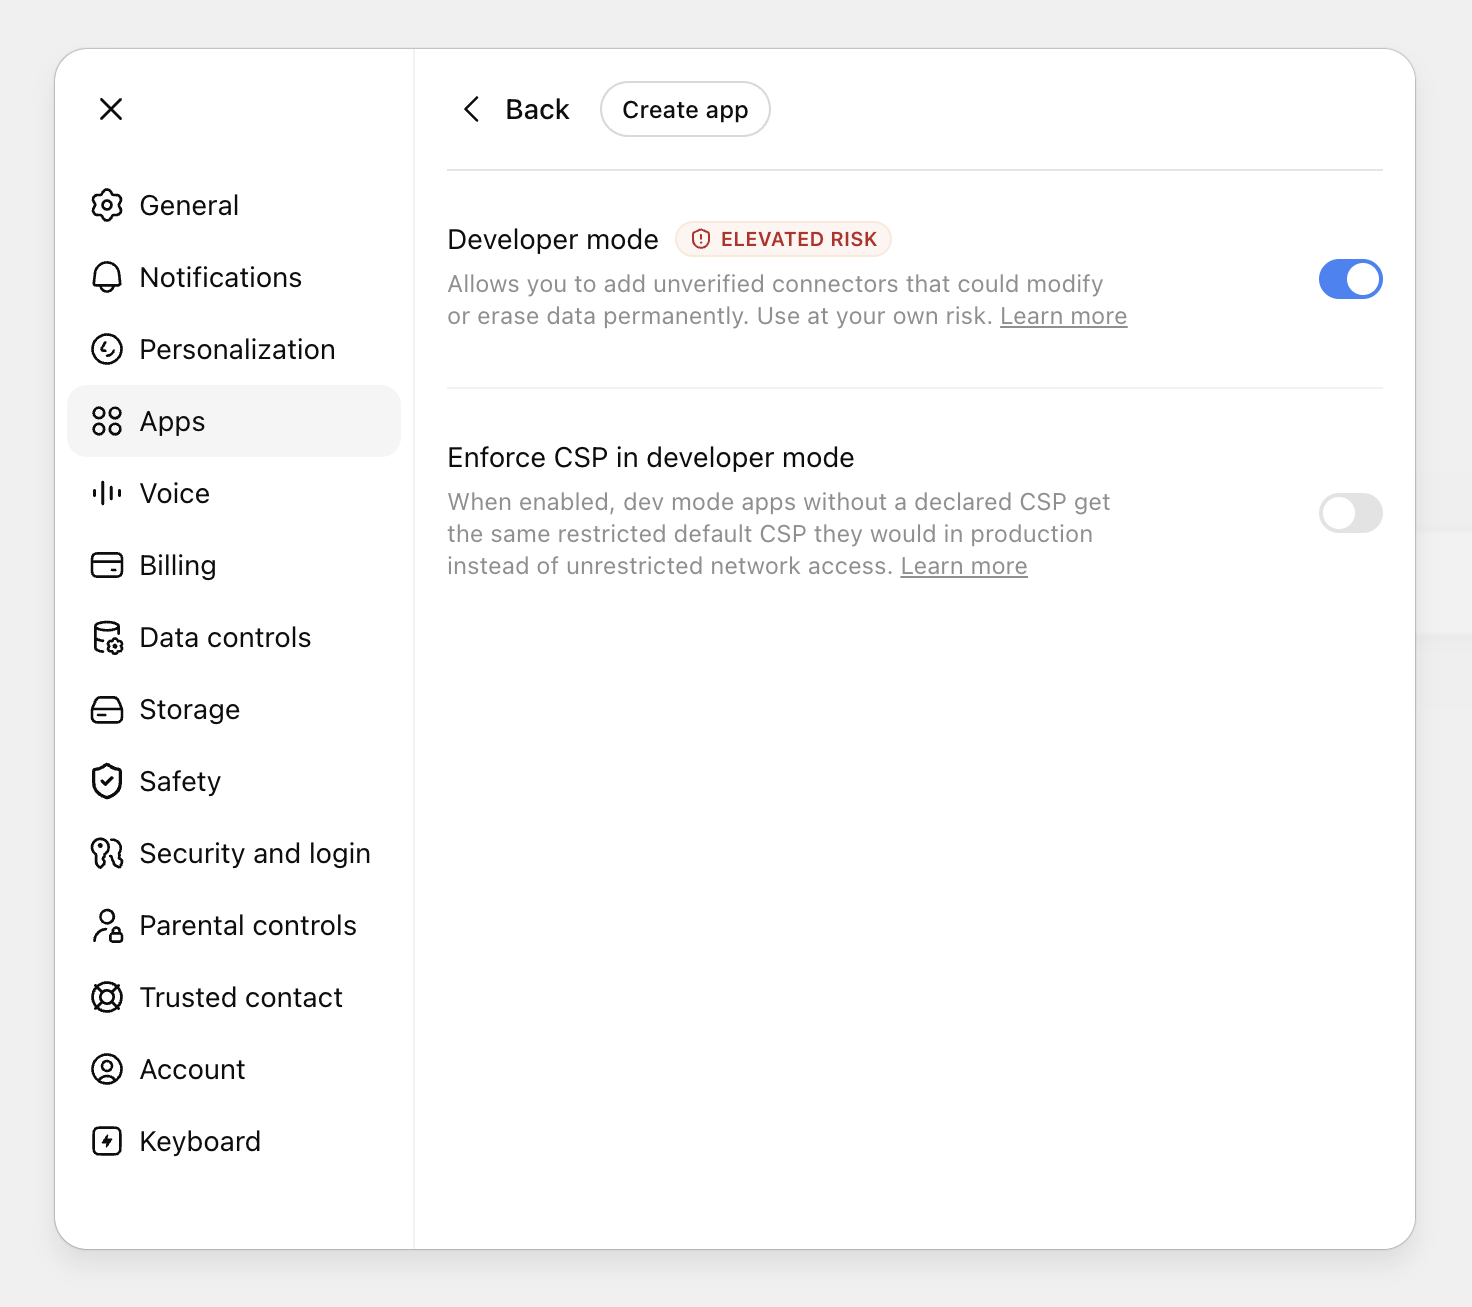The height and width of the screenshot is (1307, 1472).
Task: Click the Developer mode heading text
Action: 553,240
